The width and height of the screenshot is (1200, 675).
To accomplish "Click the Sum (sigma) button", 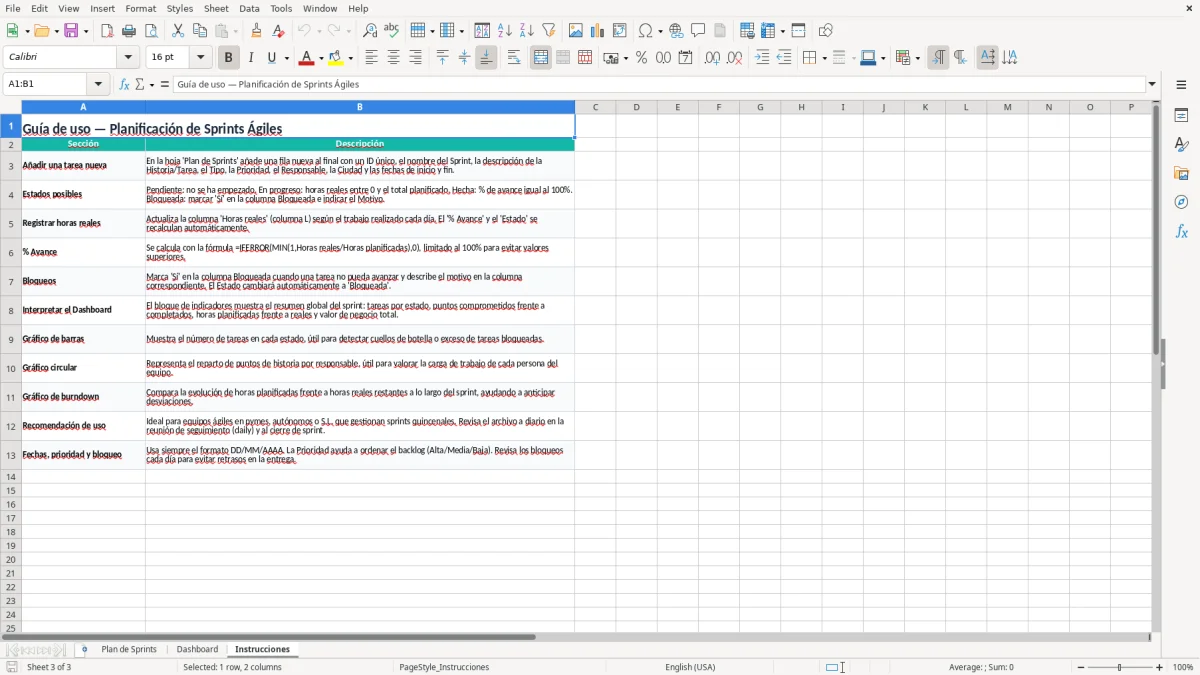I will pos(139,85).
